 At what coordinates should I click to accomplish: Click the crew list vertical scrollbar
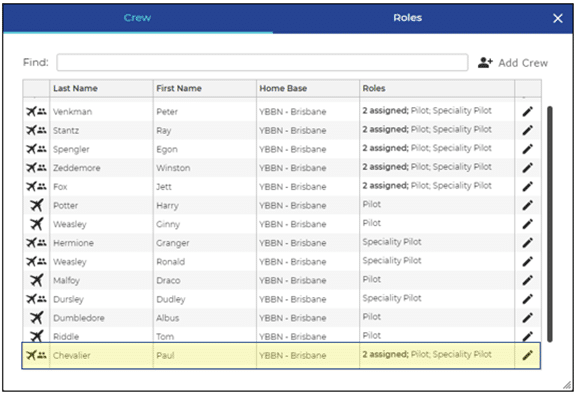(550, 224)
